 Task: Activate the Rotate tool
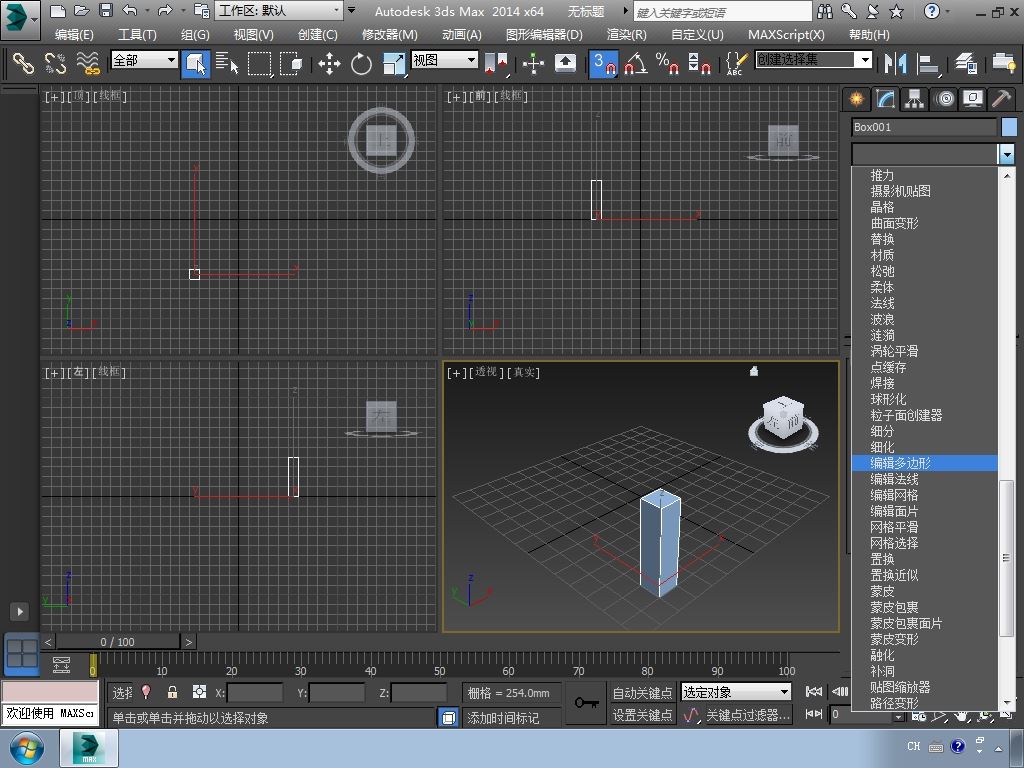click(x=361, y=64)
